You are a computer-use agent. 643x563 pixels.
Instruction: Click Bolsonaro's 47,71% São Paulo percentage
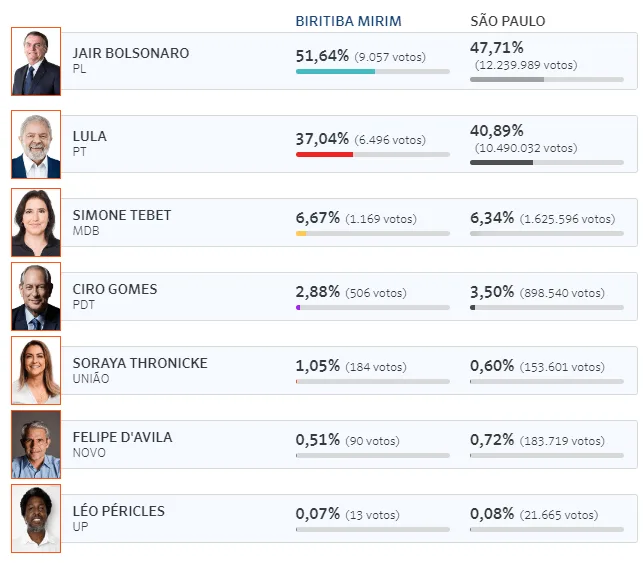click(x=496, y=47)
